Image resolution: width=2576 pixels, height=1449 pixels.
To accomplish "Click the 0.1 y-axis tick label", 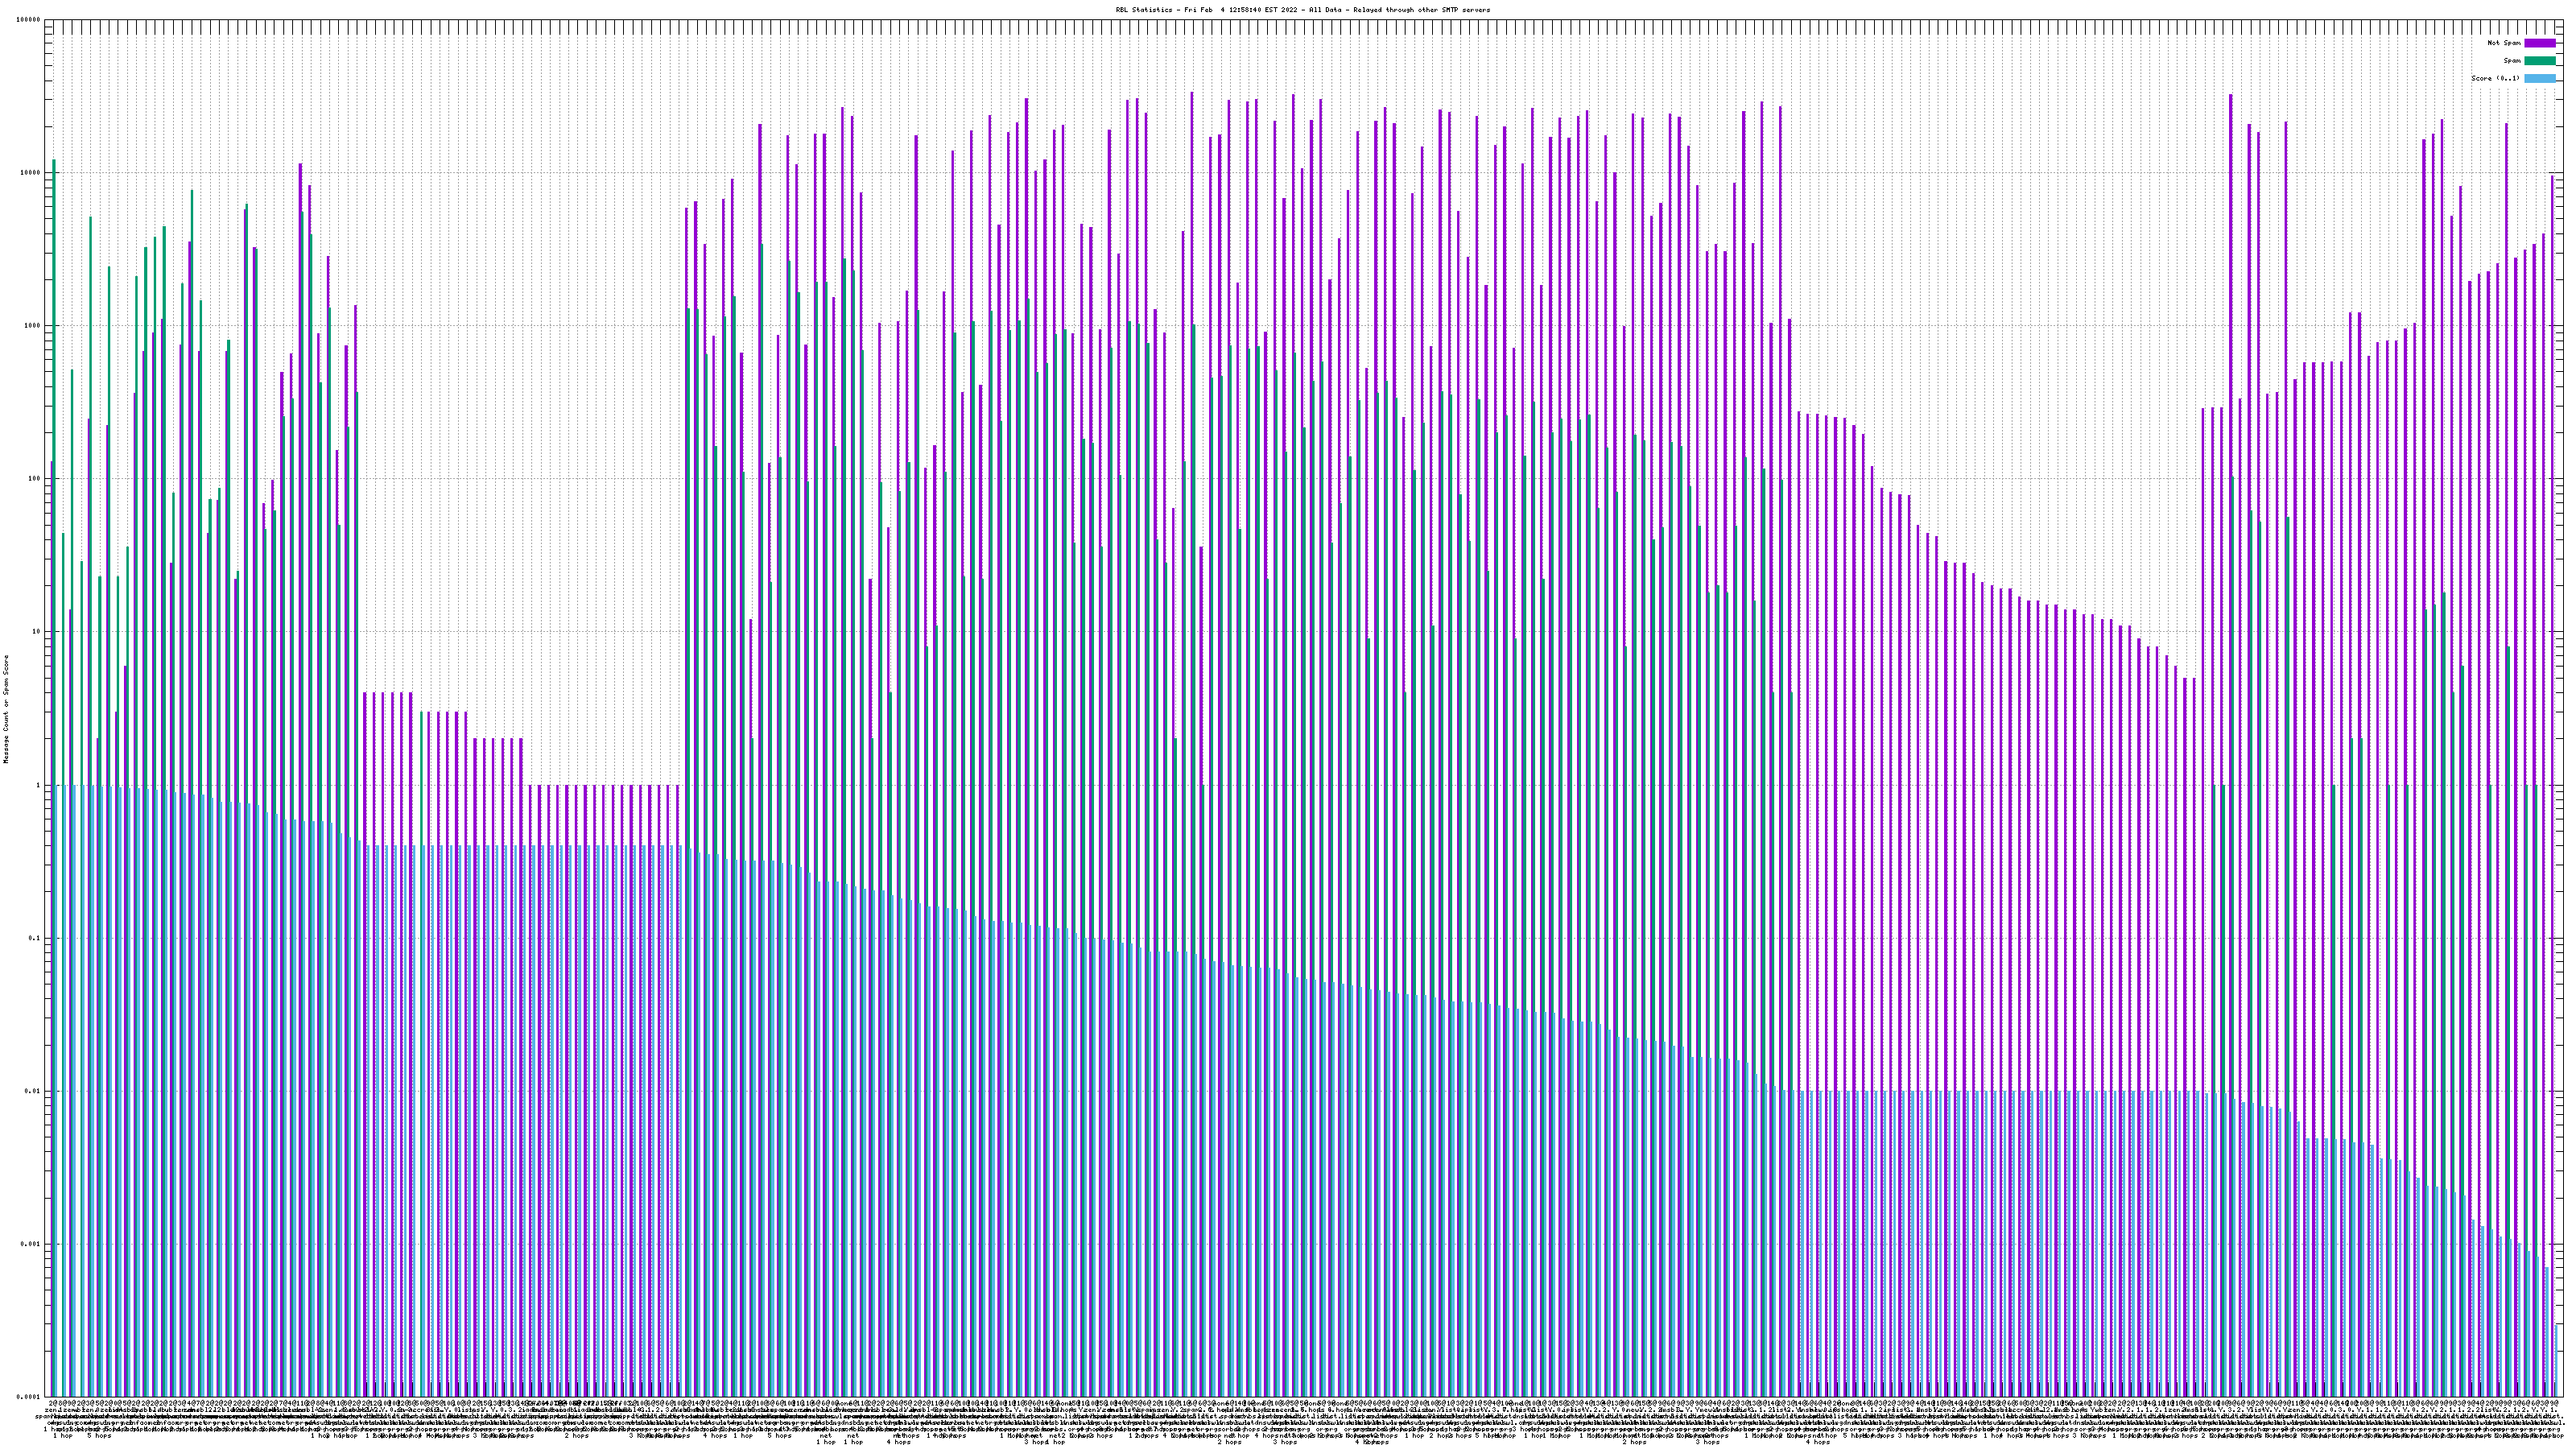I will click(x=34, y=938).
